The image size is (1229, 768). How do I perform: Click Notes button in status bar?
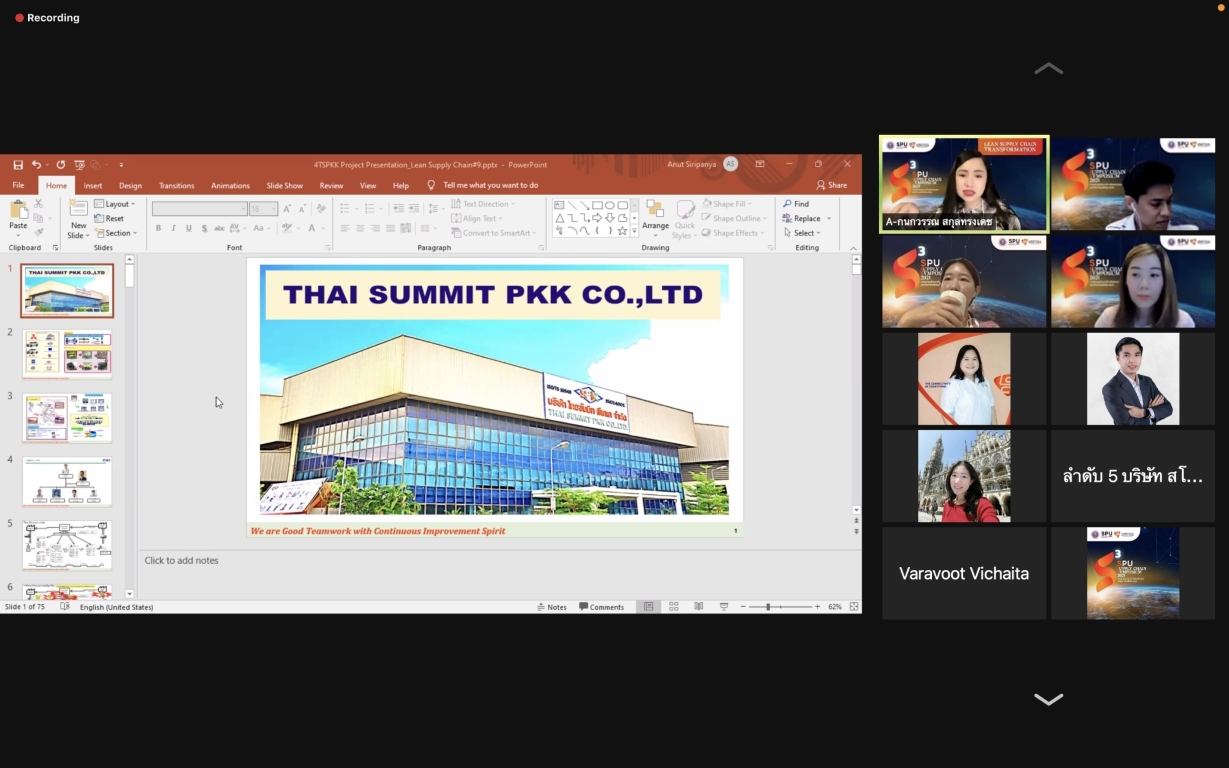[552, 607]
